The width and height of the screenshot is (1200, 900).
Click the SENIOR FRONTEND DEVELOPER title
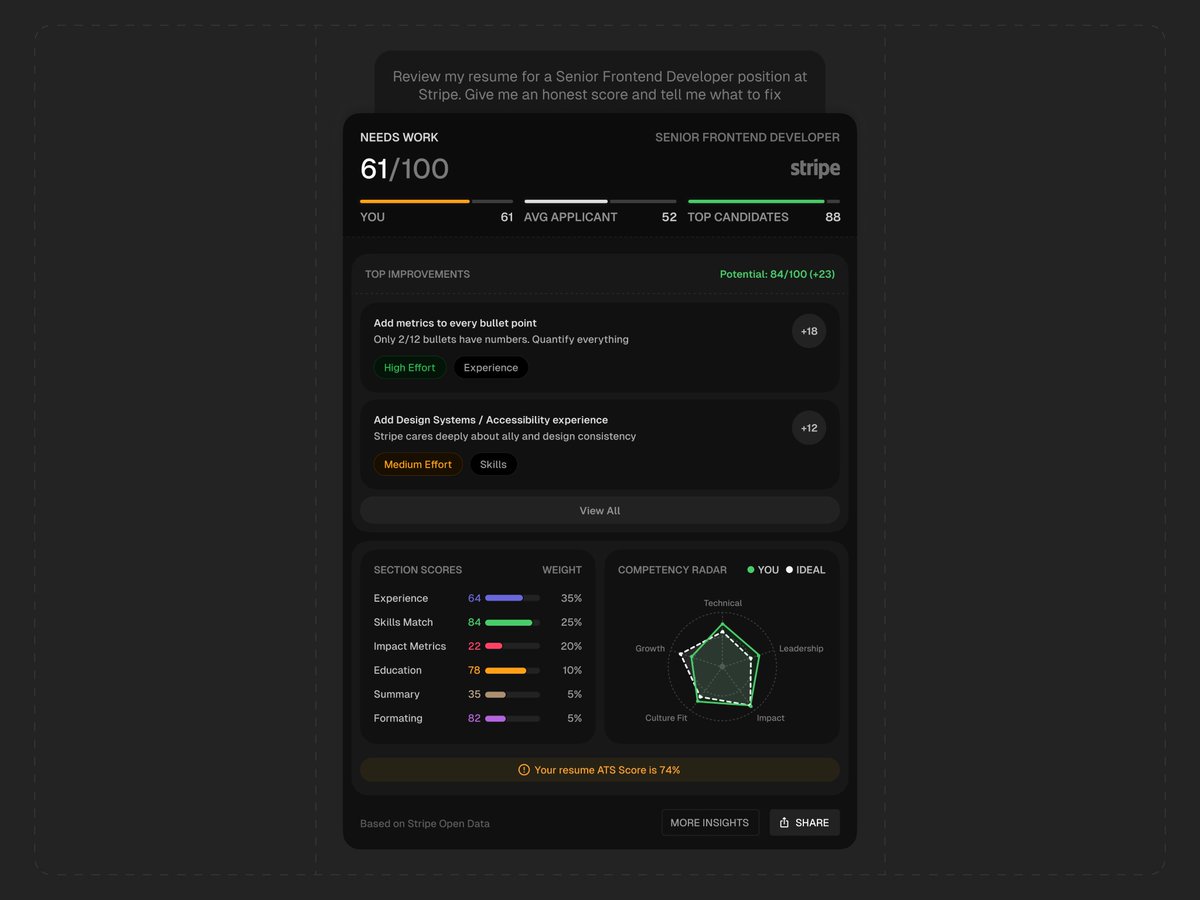click(x=747, y=137)
